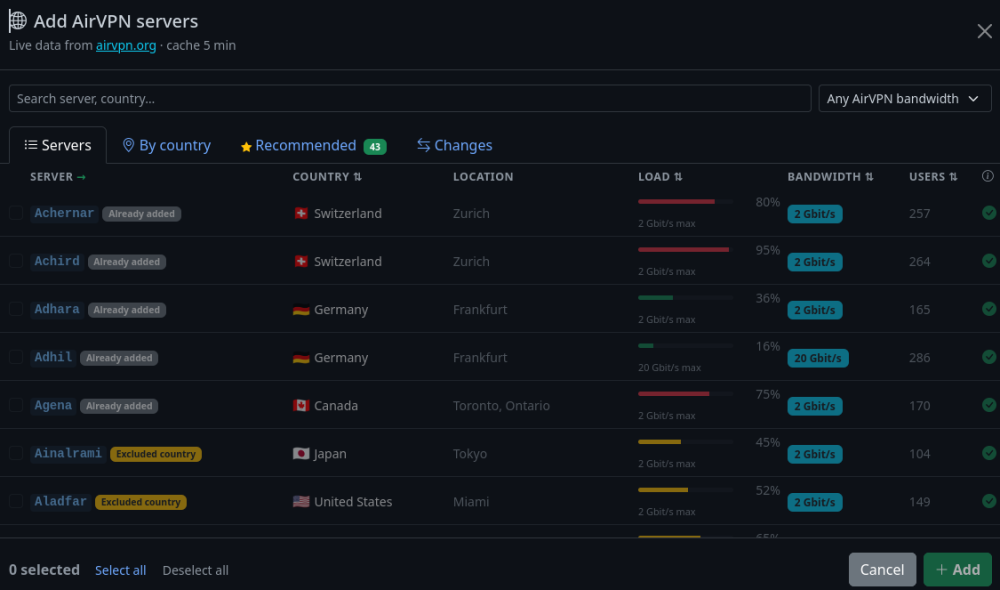
Task: Tick the checkbox for Adhara
Action: tap(16, 309)
